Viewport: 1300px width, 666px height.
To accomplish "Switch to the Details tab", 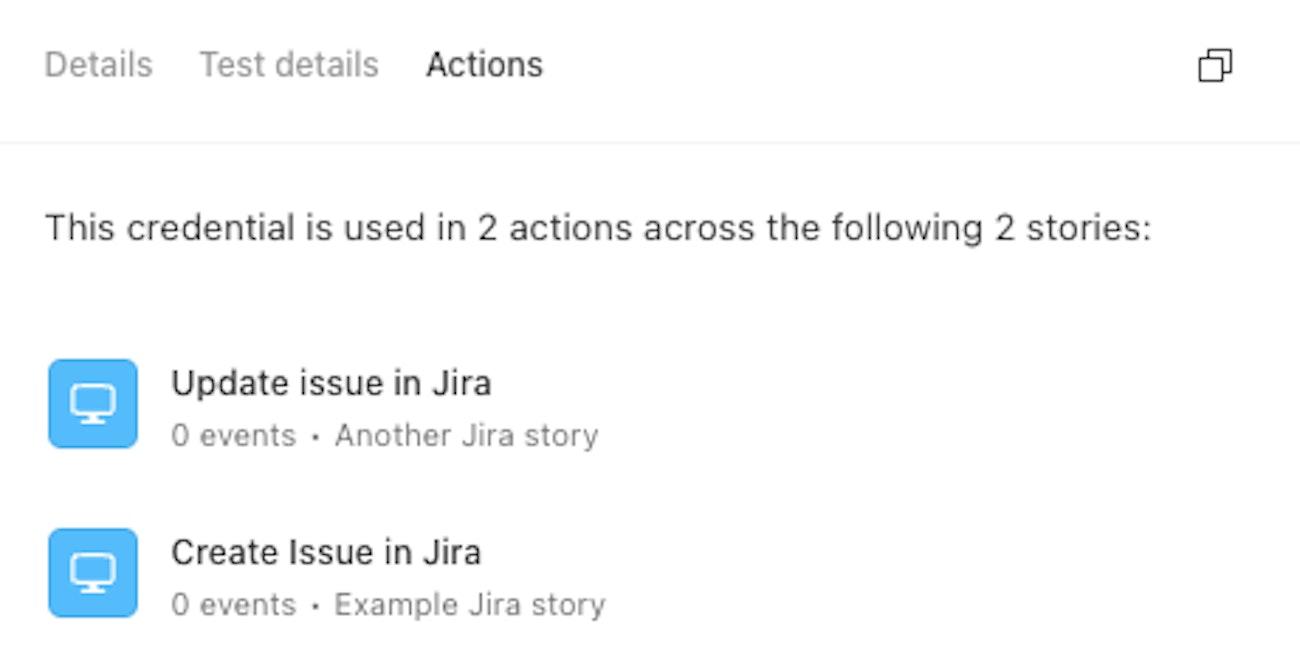I will click(x=98, y=65).
